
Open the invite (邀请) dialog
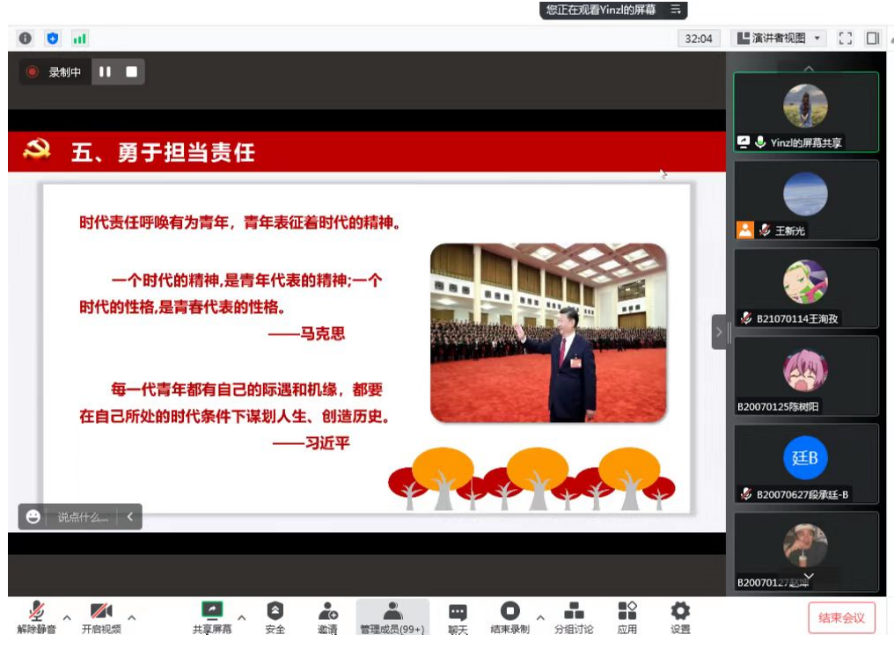(327, 616)
